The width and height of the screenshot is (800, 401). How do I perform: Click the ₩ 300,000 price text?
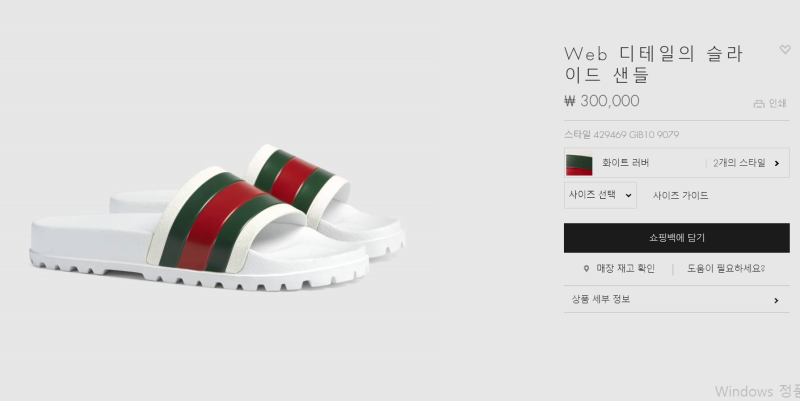pyautogui.click(x=602, y=101)
